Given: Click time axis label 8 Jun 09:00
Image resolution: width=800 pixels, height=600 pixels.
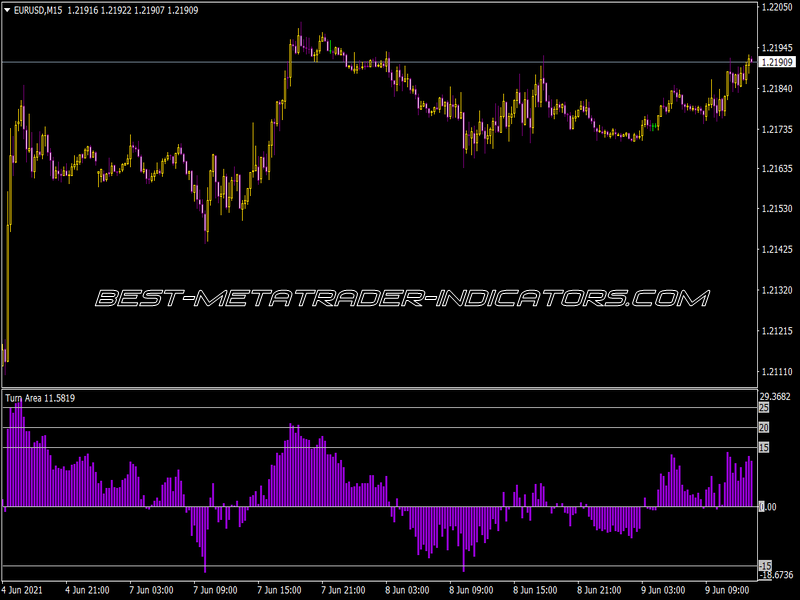Looking at the screenshot, I should [471, 590].
